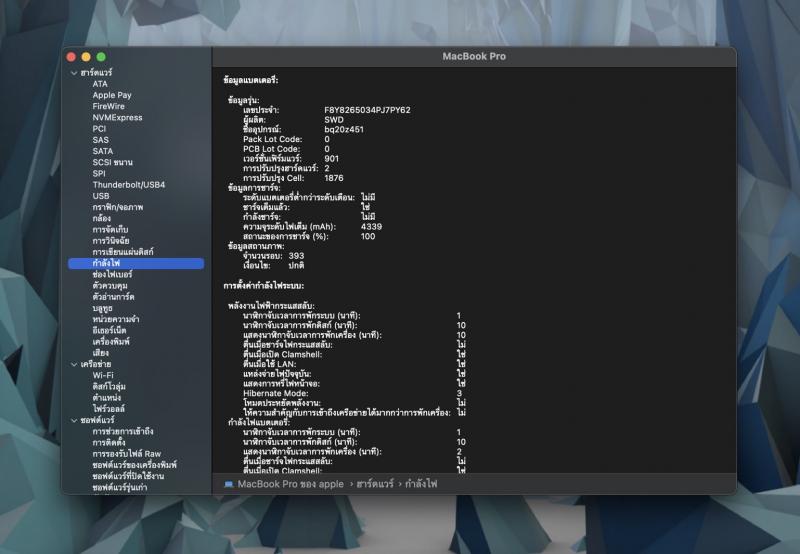This screenshot has width=800, height=554.
Task: Open the NVMExpress sidebar entry
Action: click(x=117, y=117)
